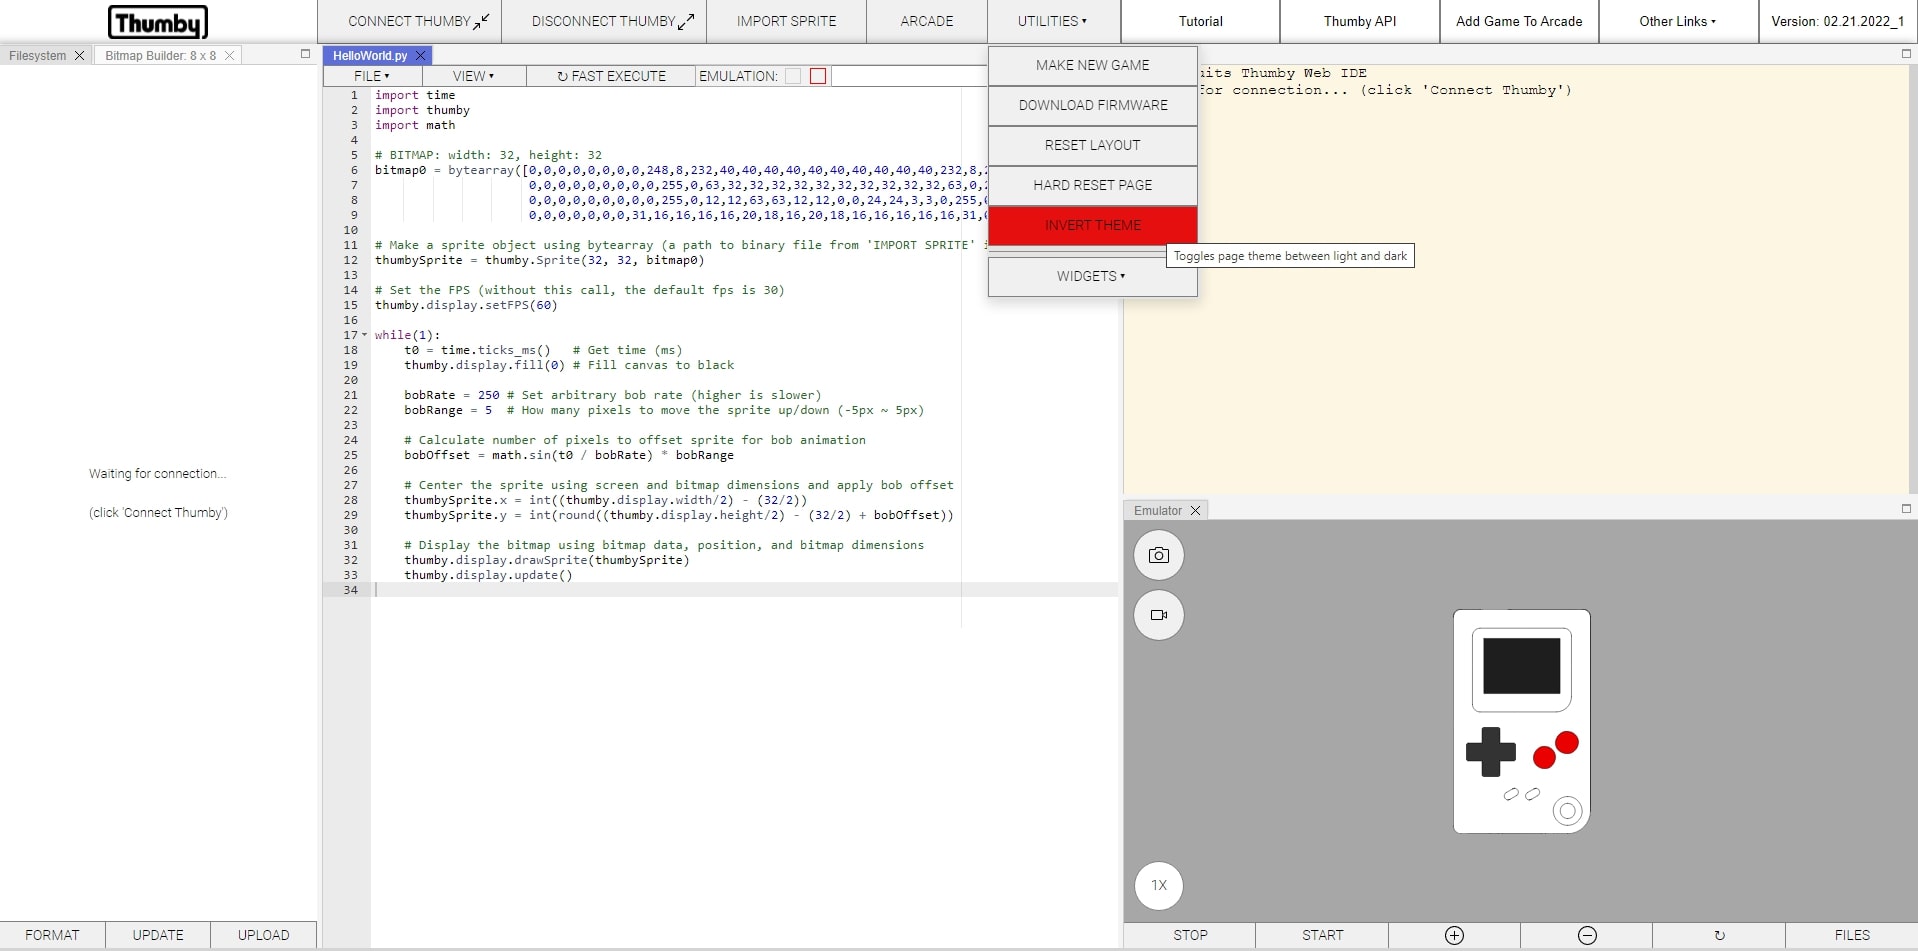Zoom in the emulator with the plus icon
1918x951 pixels.
tap(1454, 935)
